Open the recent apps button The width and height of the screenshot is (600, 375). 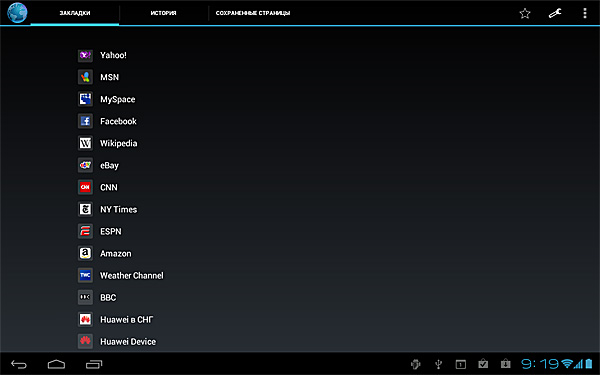pos(94,364)
